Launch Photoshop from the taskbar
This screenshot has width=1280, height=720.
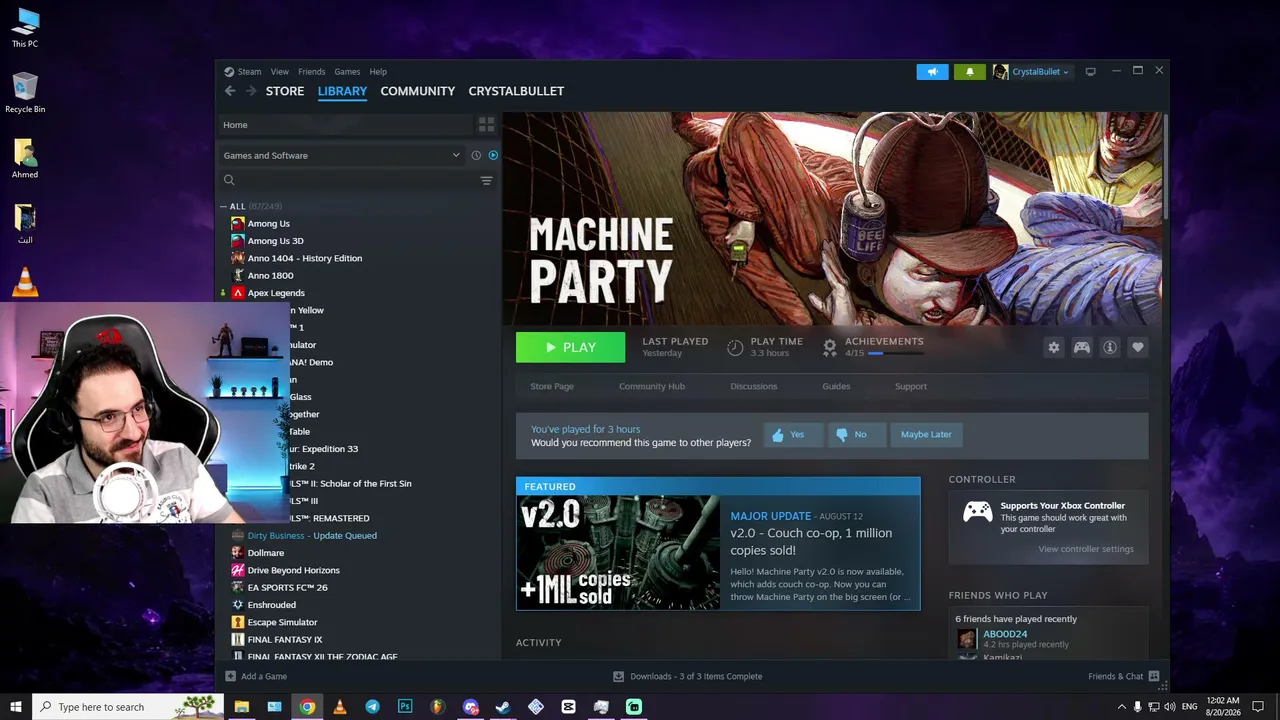pos(405,707)
